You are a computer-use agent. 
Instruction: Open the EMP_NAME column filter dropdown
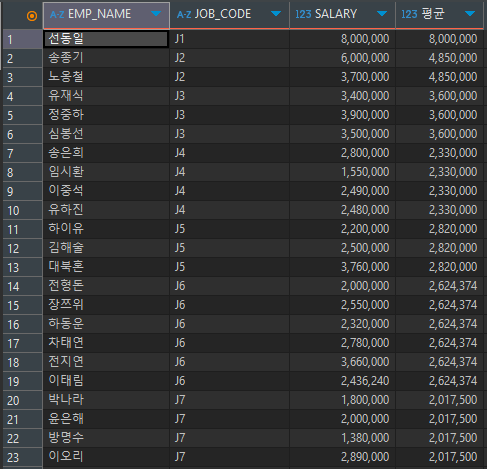pos(156,14)
